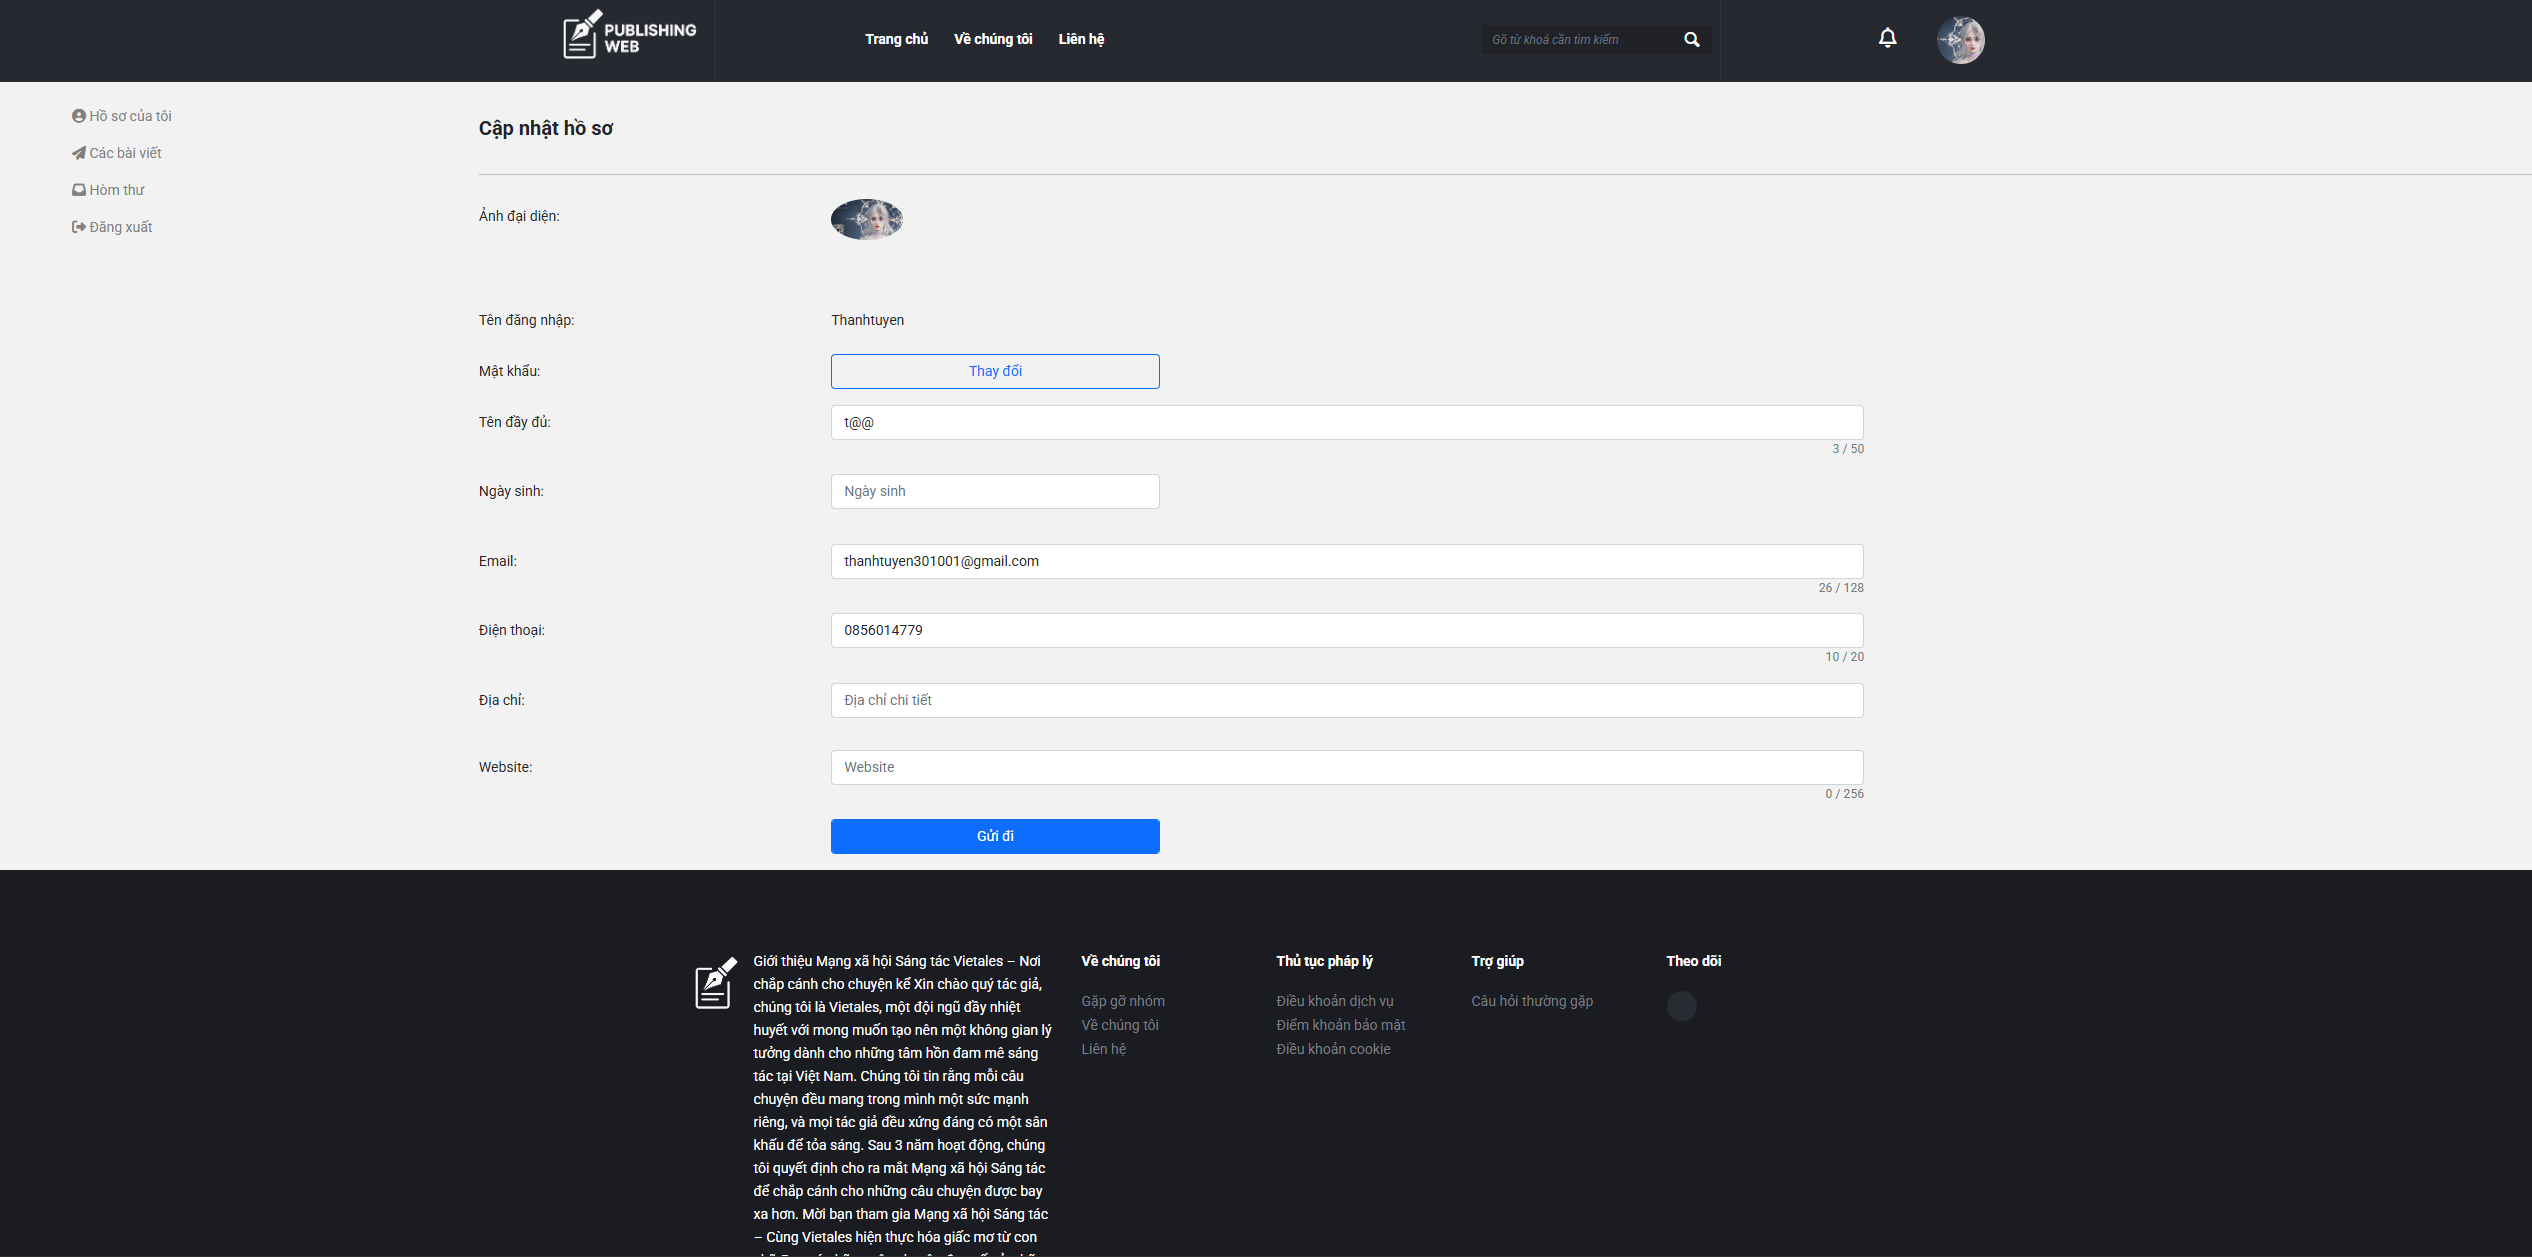The image size is (2532, 1257).
Task: Open Hồ sơ của tôi sidebar item
Action: coord(122,116)
